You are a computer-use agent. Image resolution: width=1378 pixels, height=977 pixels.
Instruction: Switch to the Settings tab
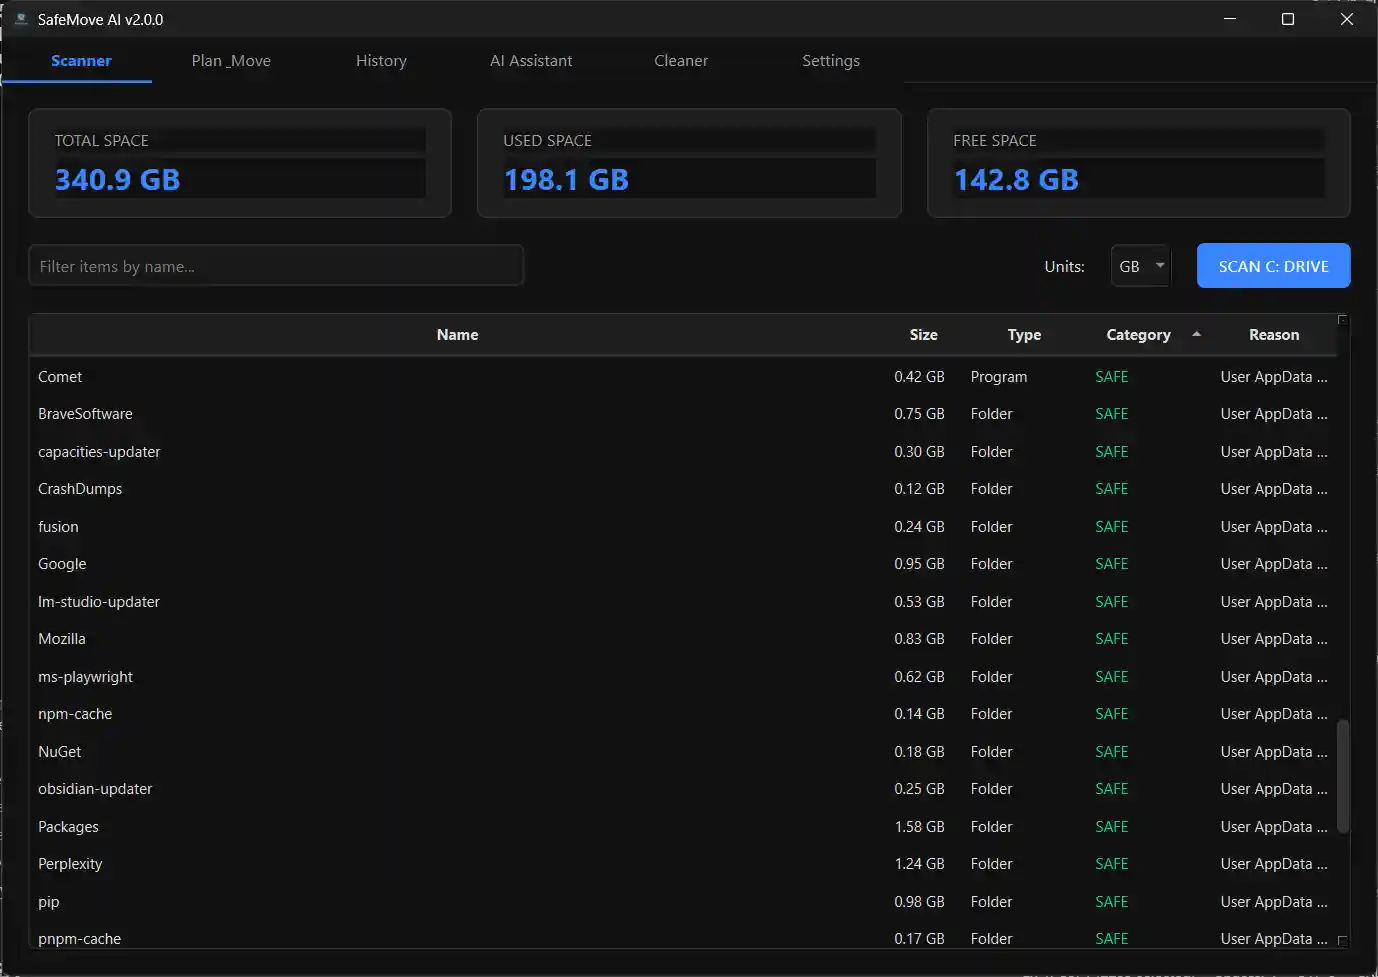click(830, 61)
